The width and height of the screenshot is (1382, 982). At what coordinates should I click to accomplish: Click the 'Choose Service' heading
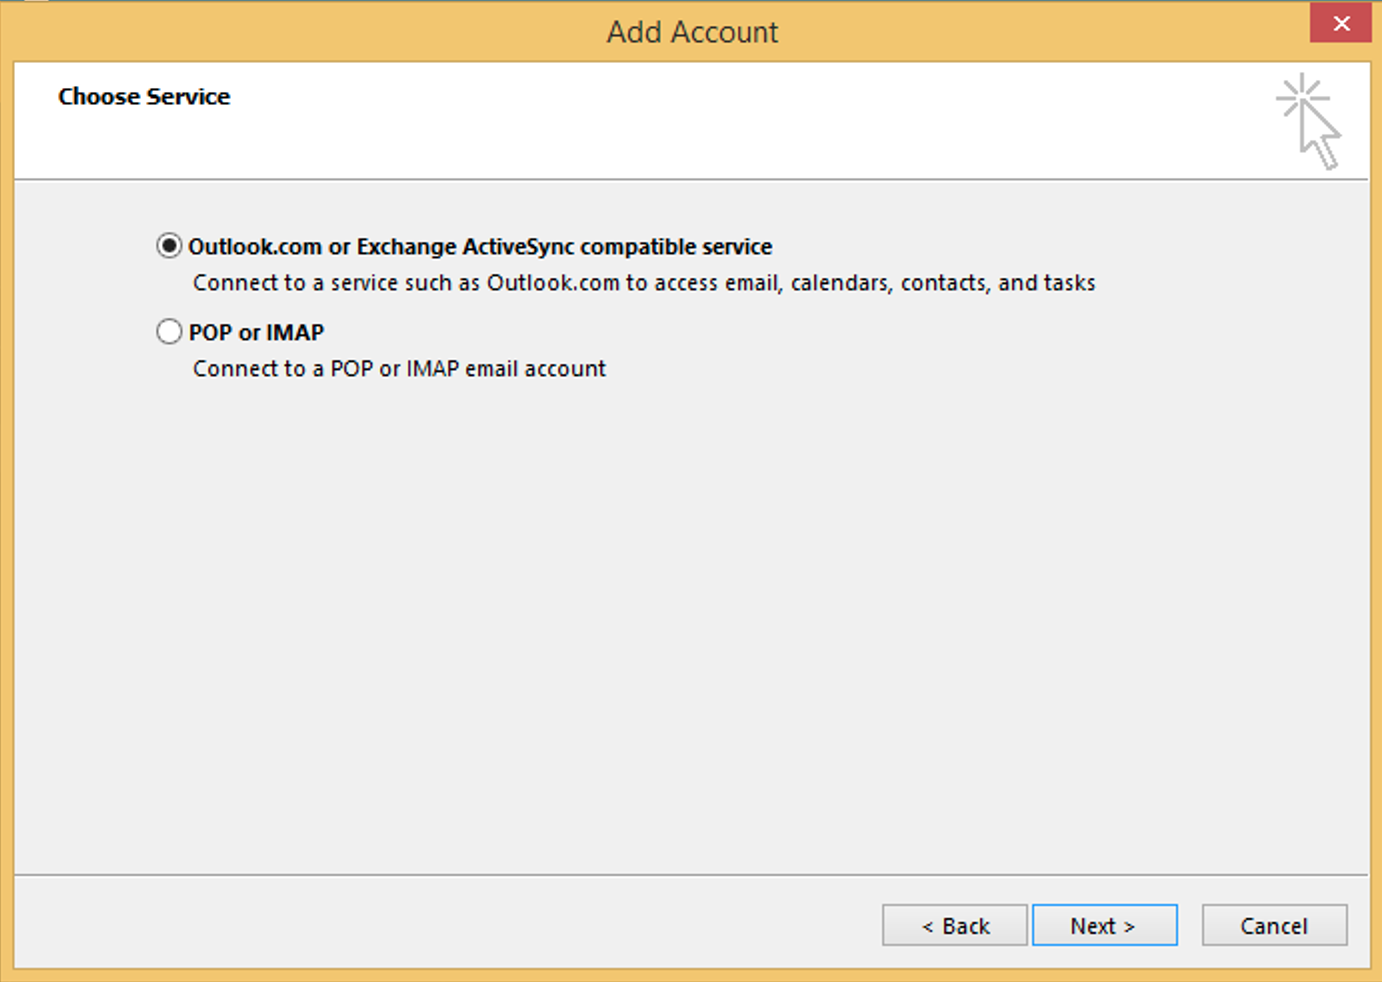click(x=144, y=97)
